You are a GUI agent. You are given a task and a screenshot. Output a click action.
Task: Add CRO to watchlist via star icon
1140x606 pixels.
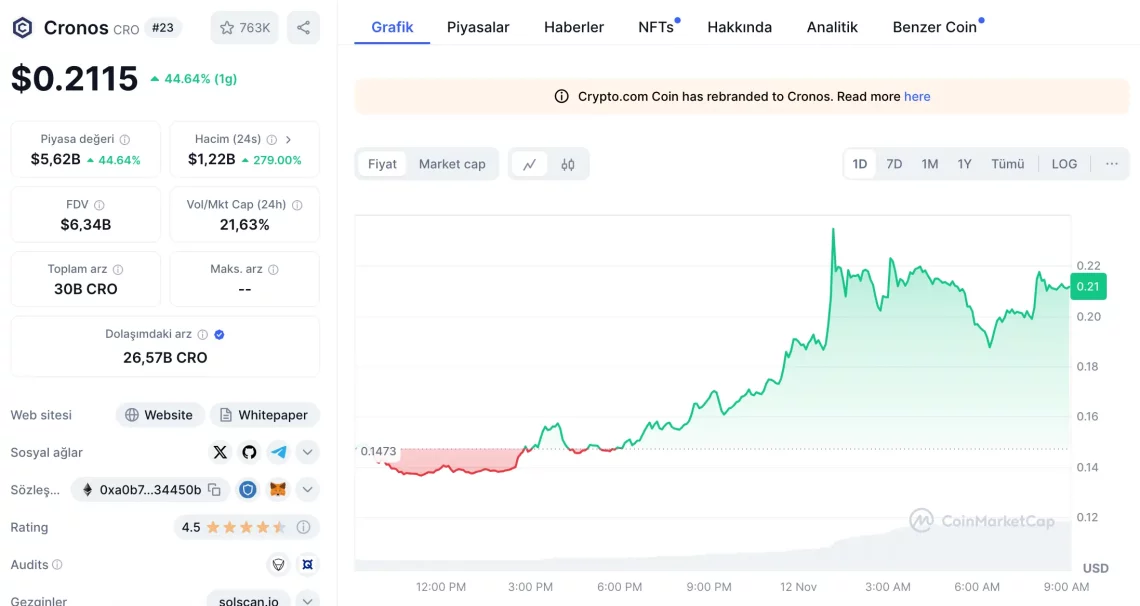click(226, 27)
